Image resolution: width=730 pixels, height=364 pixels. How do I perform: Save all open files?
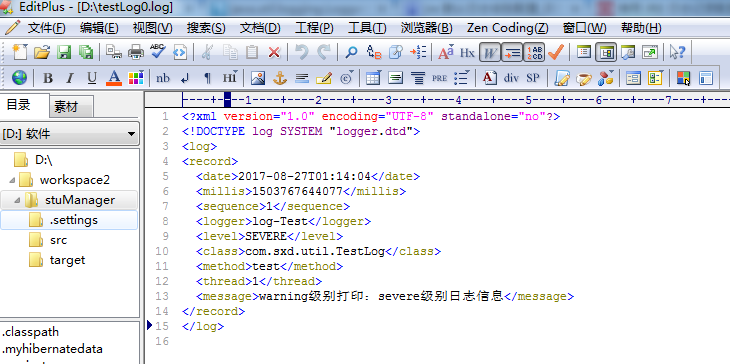coord(86,52)
